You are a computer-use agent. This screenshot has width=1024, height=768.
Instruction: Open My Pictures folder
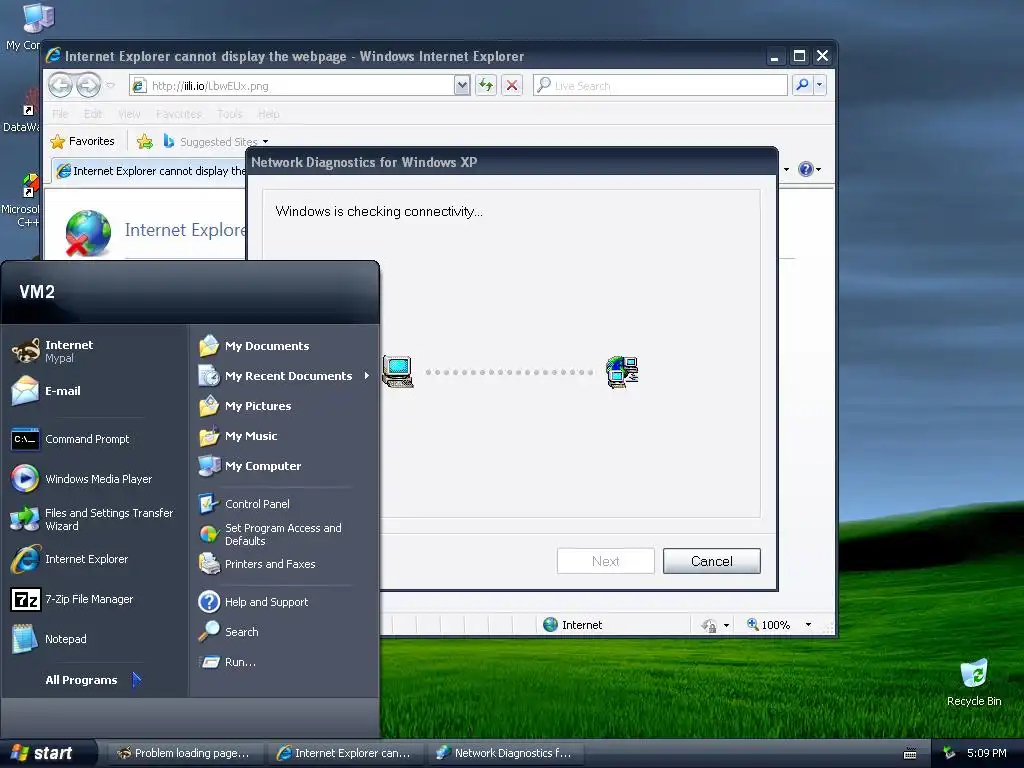click(x=246, y=406)
